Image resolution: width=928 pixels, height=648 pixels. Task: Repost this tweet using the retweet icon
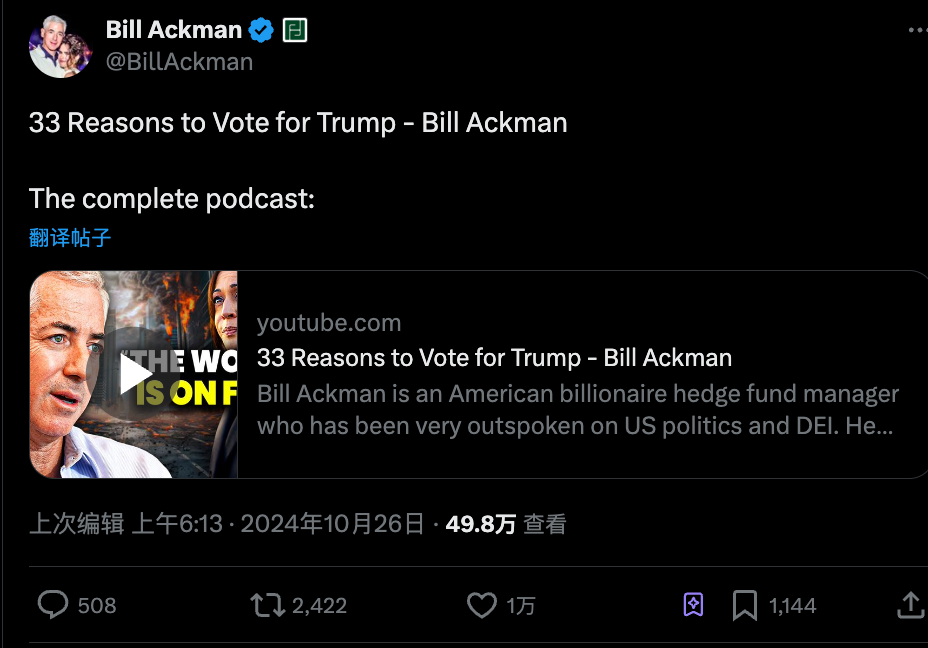click(x=267, y=605)
